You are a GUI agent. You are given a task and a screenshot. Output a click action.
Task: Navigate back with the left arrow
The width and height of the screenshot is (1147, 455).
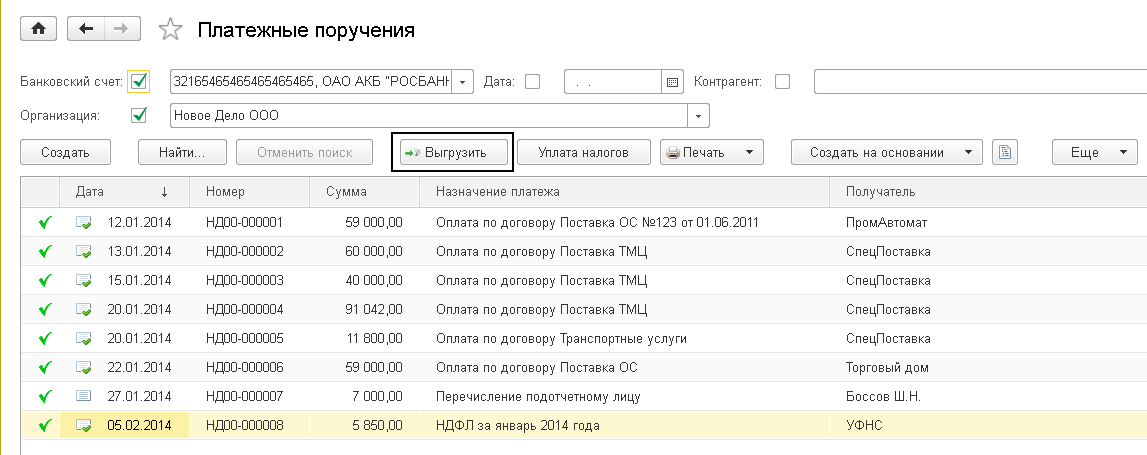click(85, 29)
